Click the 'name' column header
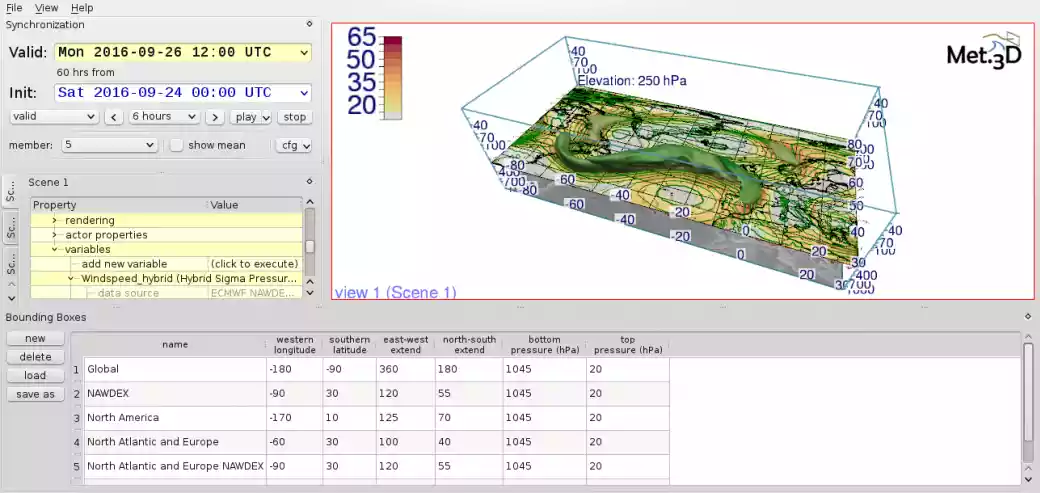Screen dimensions: 1040x493 click(175, 344)
